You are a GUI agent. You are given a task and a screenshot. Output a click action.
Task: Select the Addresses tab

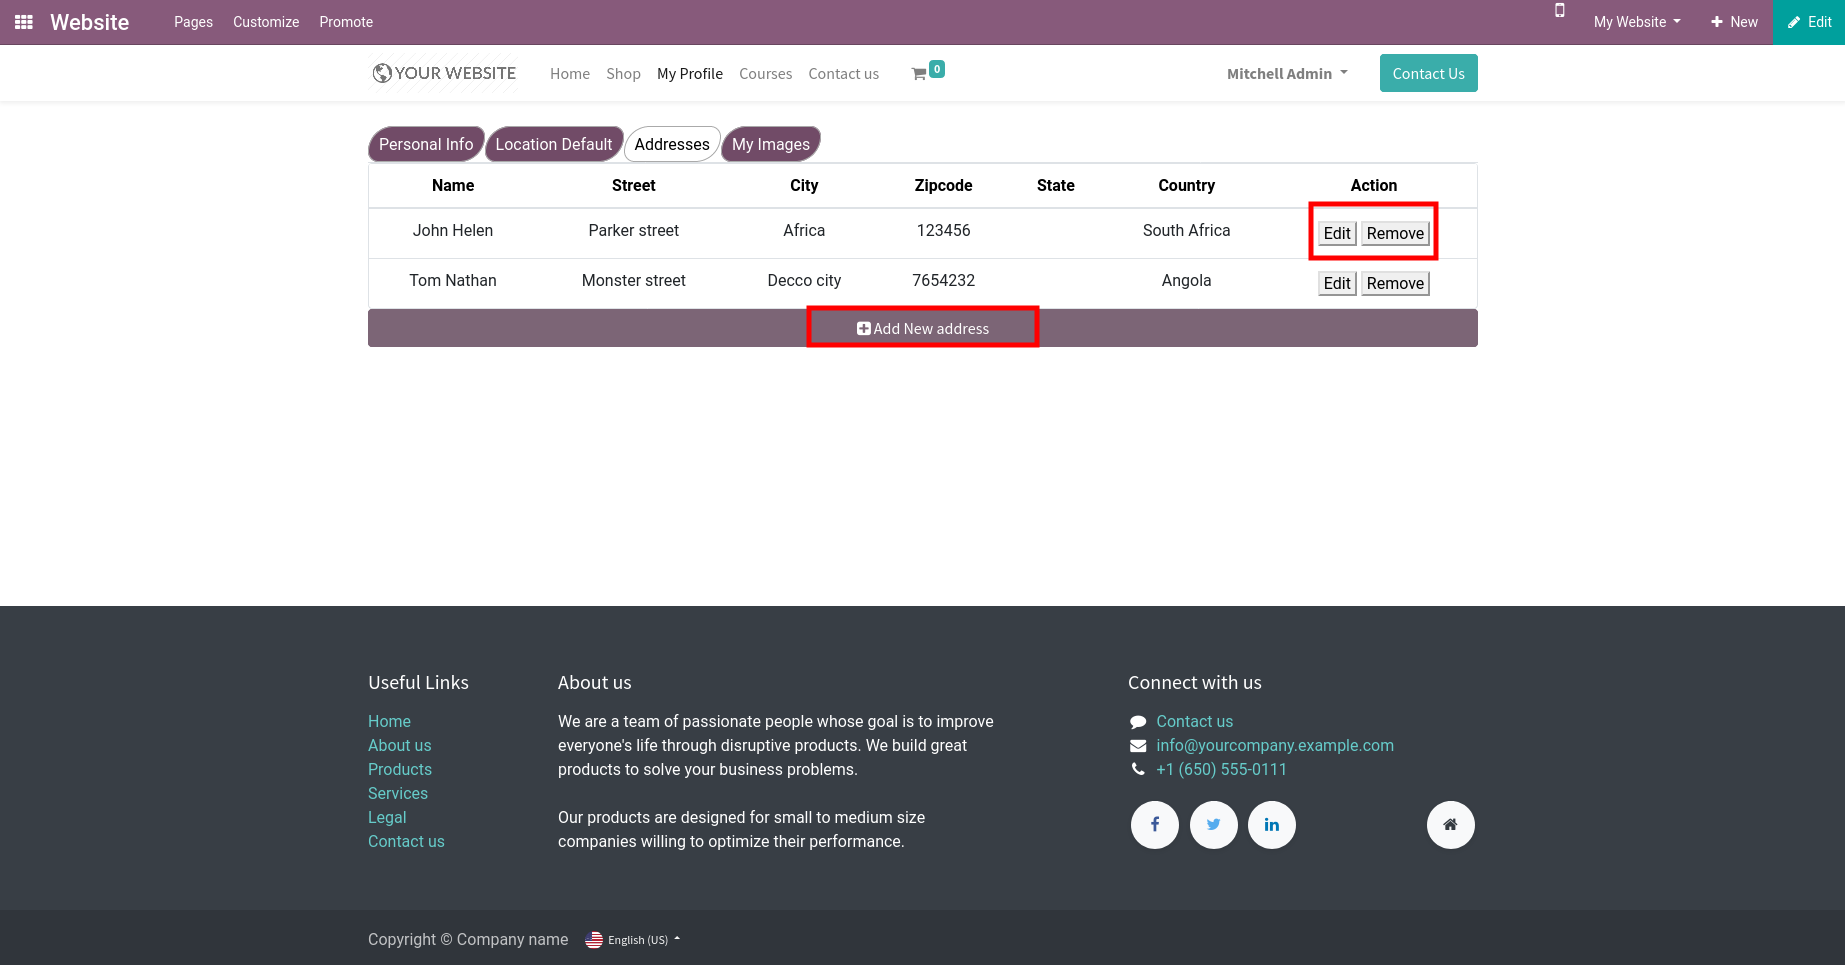tap(672, 144)
